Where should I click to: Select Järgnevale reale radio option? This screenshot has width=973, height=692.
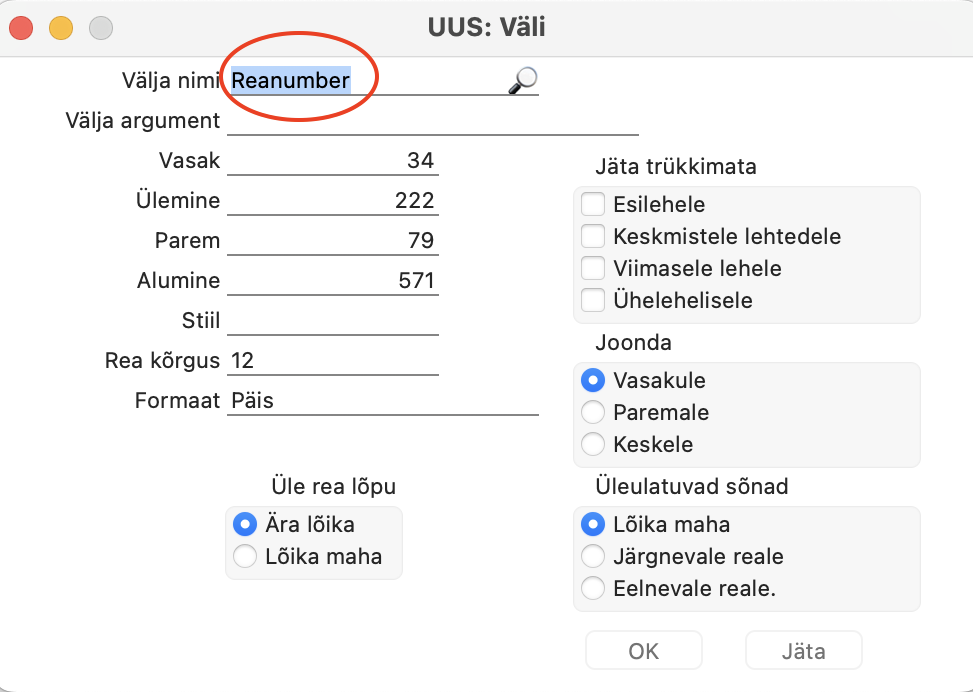(x=593, y=556)
